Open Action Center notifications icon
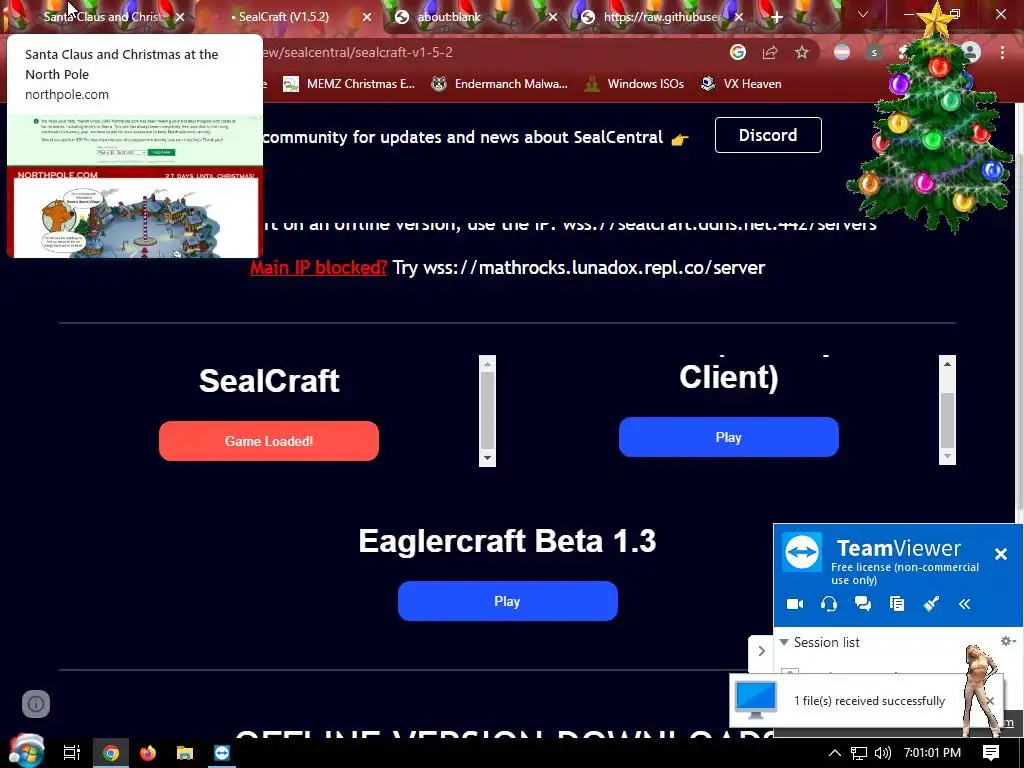The image size is (1024, 768). point(991,753)
